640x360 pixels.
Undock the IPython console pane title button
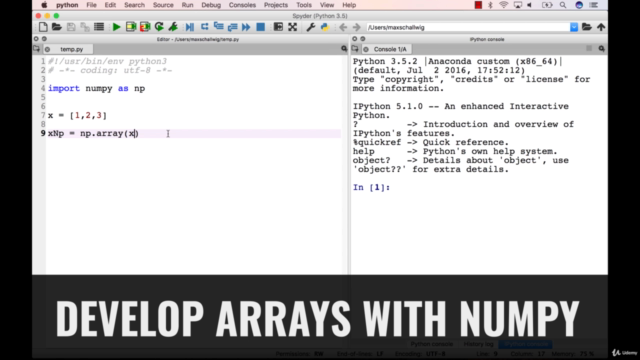(362, 39)
